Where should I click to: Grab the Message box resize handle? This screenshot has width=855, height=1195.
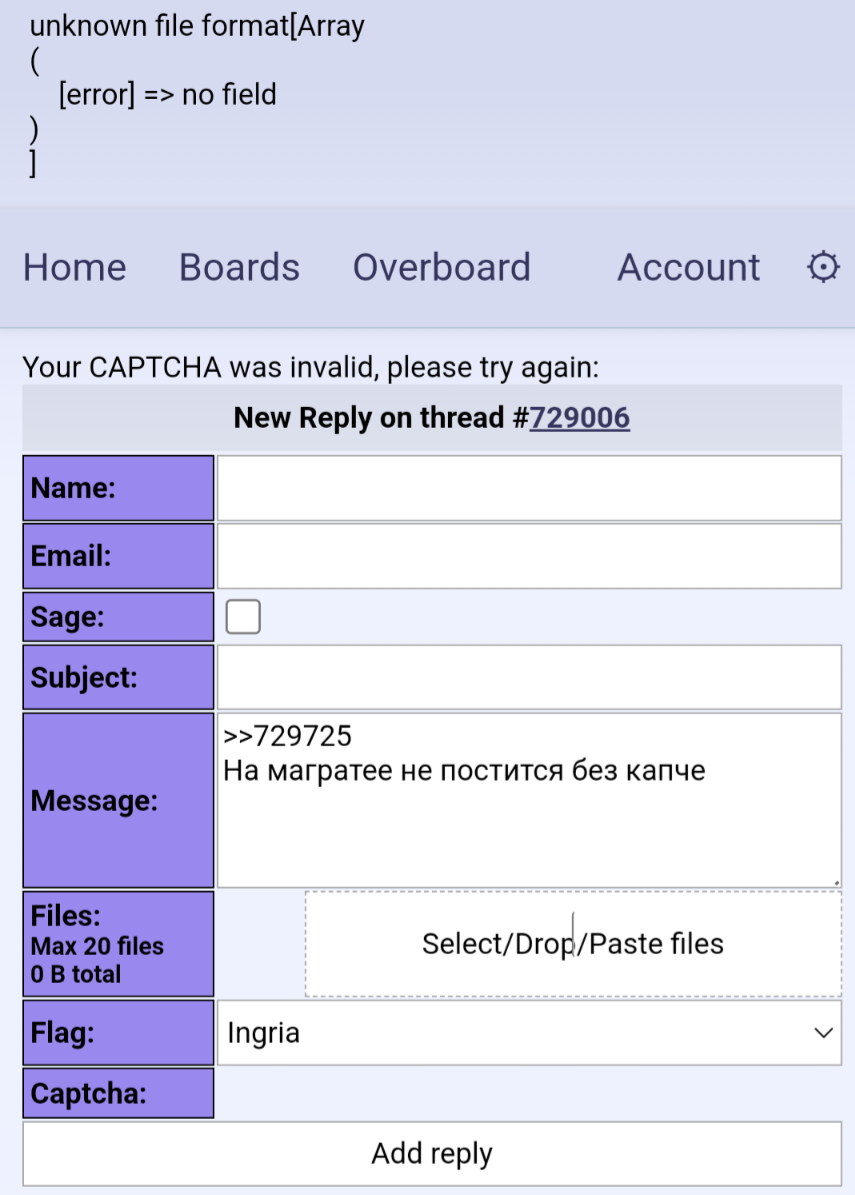(836, 883)
